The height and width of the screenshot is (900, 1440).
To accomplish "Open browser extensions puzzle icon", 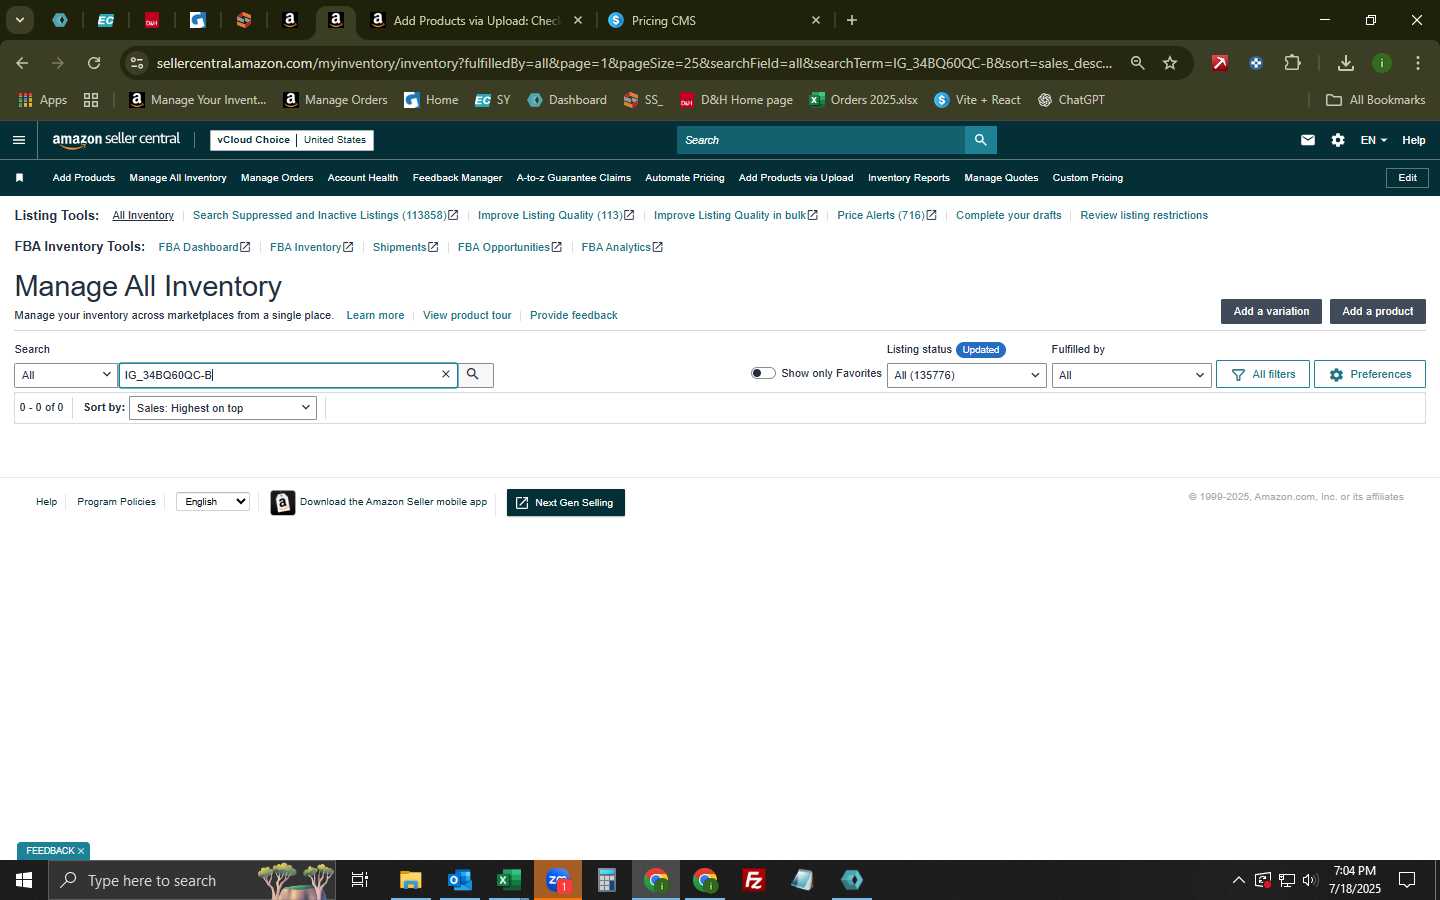I will (1292, 63).
